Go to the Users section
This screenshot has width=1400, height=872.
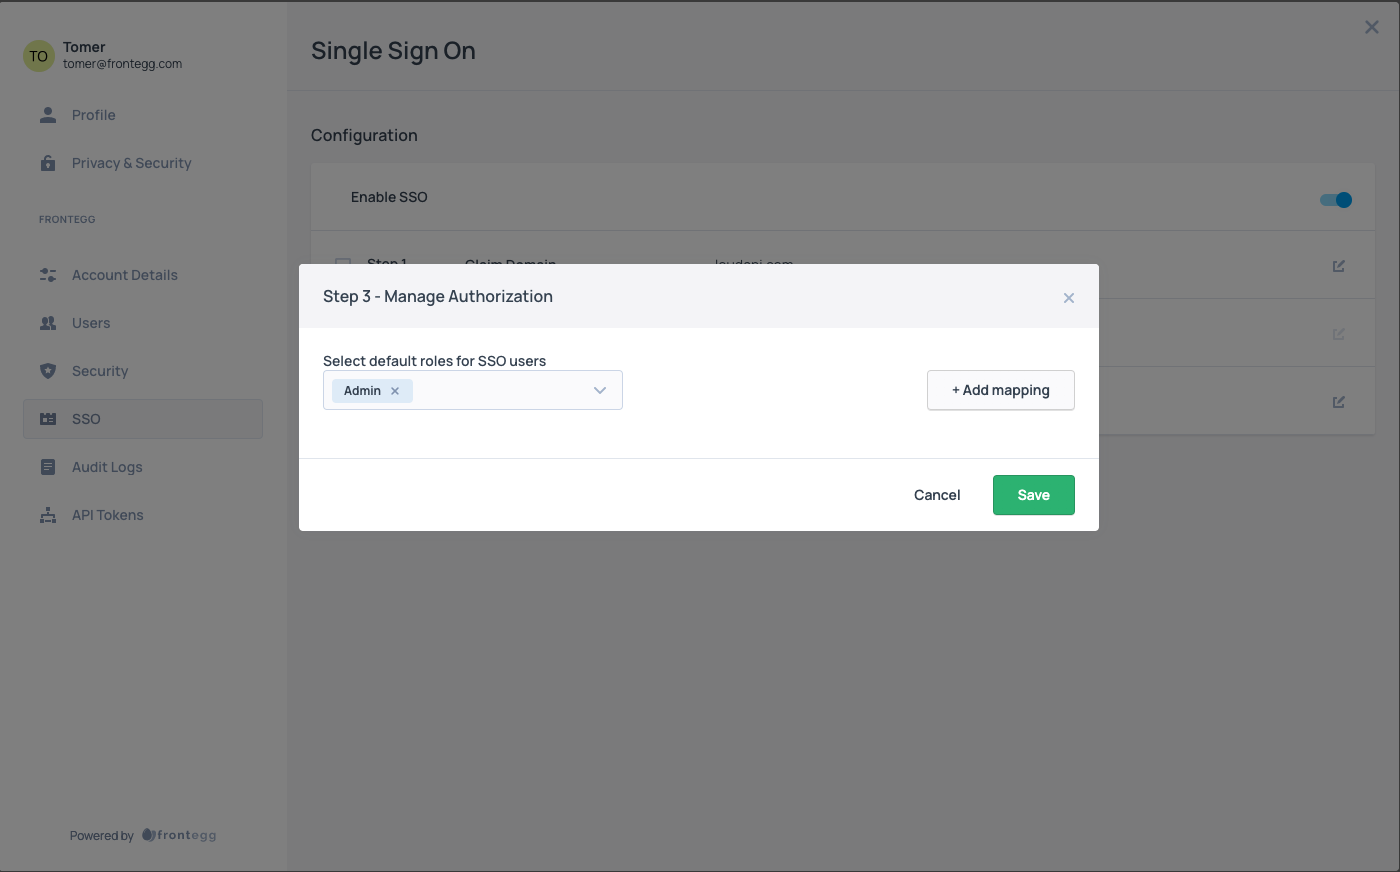pyautogui.click(x=143, y=323)
